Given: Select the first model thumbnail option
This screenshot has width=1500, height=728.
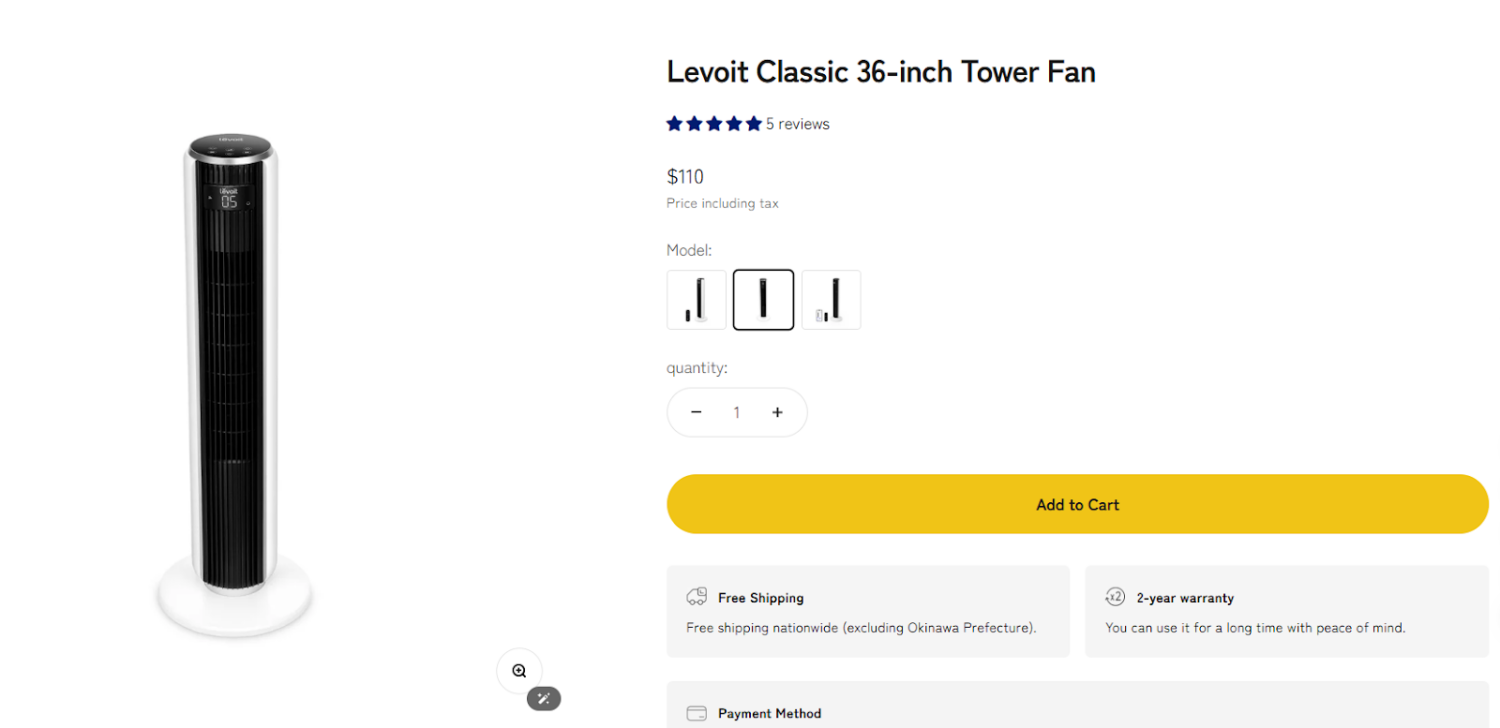Looking at the screenshot, I should coord(696,300).
